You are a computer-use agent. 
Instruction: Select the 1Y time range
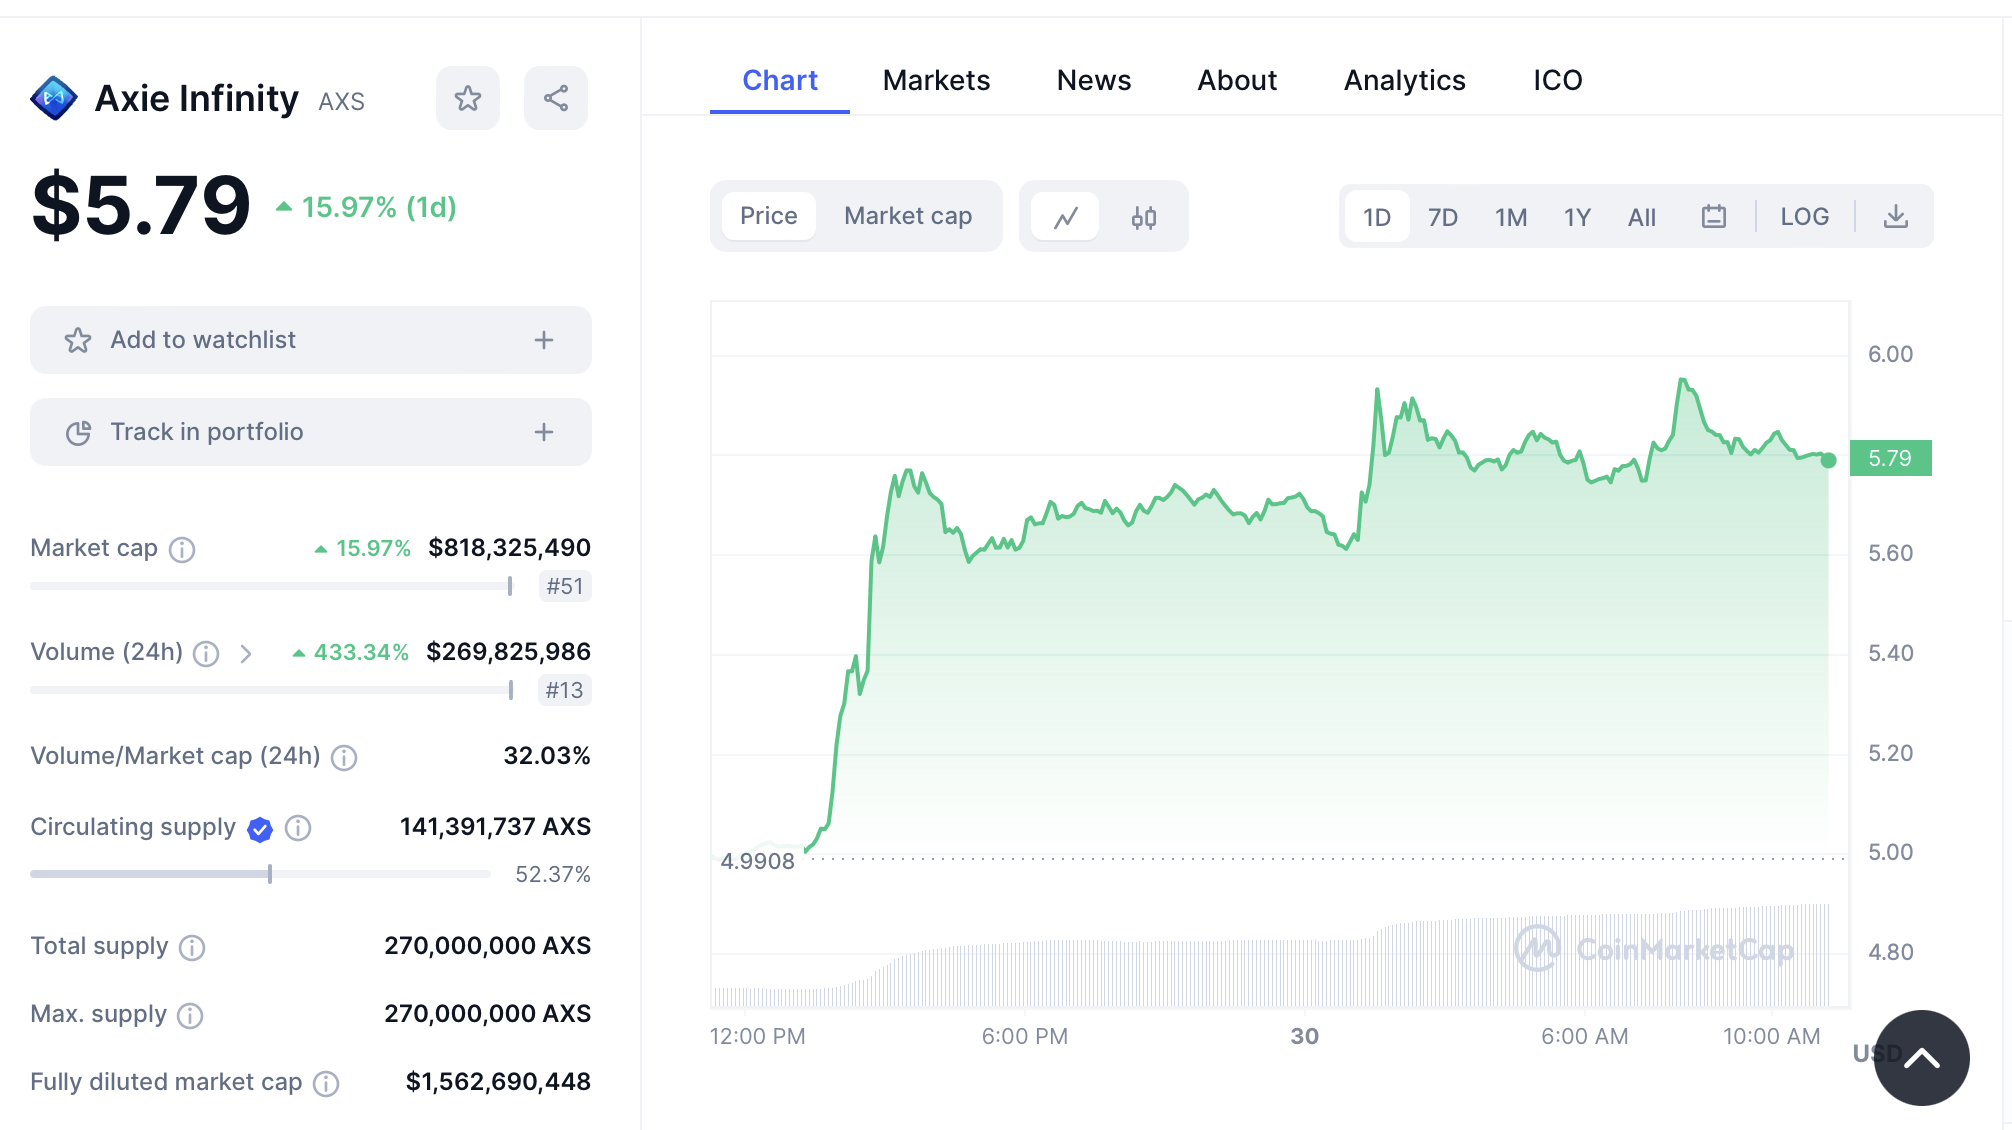tap(1576, 217)
